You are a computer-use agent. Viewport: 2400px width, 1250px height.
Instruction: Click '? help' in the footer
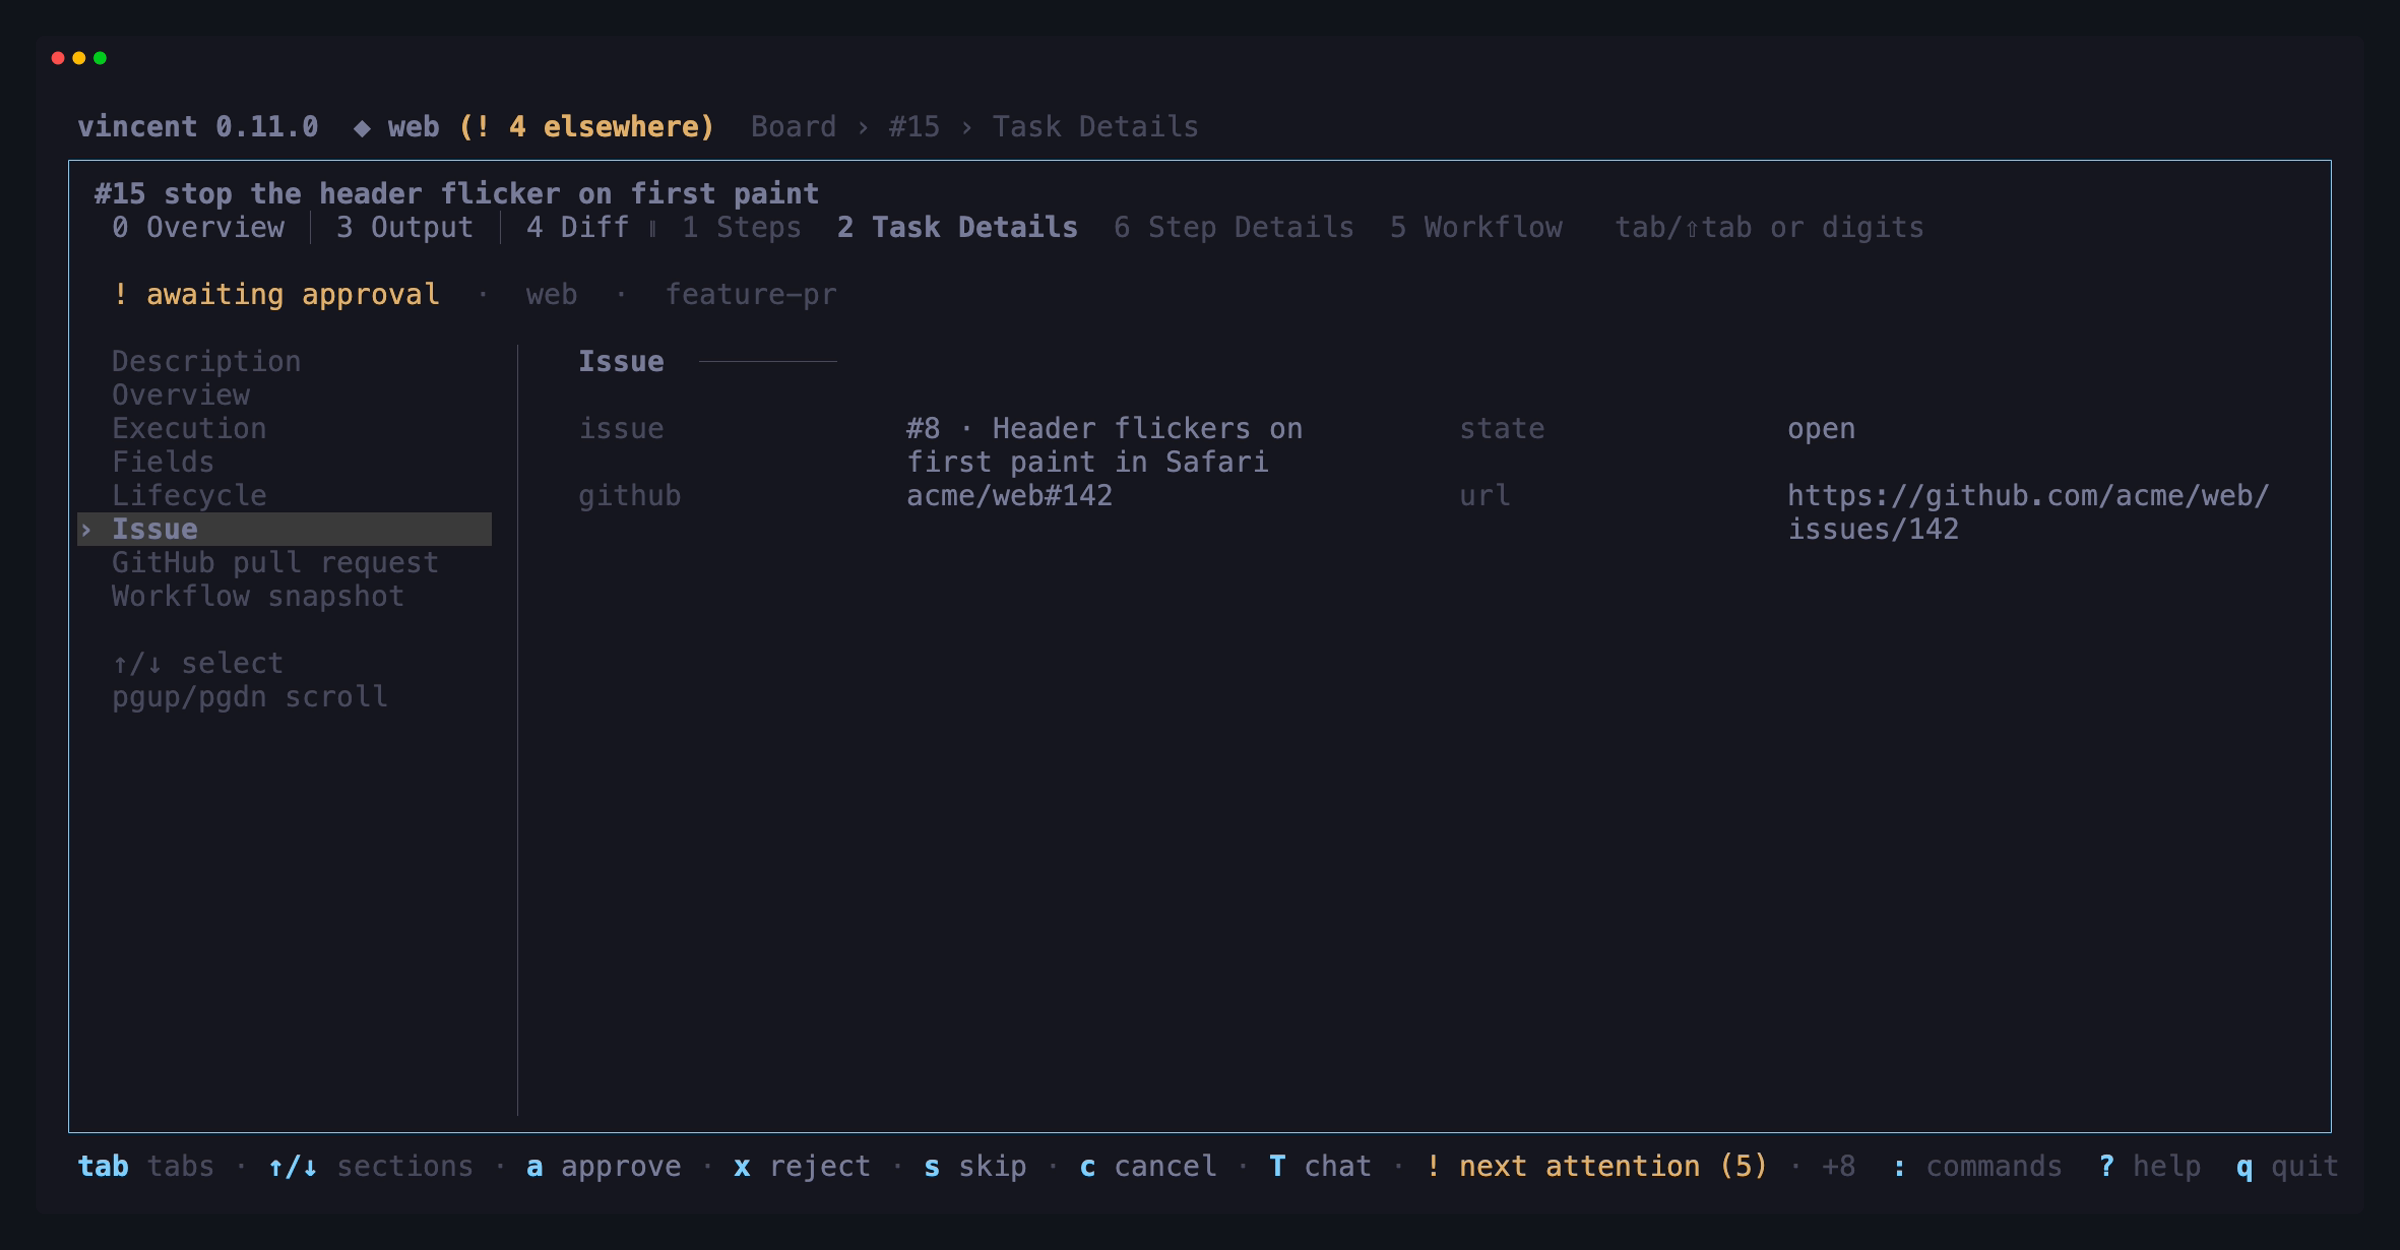tap(2150, 1166)
